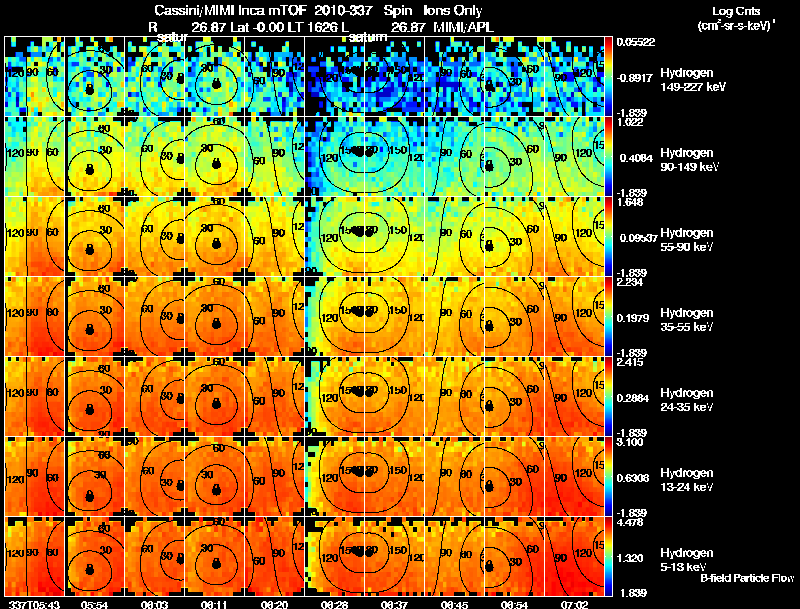This screenshot has width=800, height=609.
Task: Open the Hydrogen 13-24 keV image at 07:02
Action: tap(574, 477)
